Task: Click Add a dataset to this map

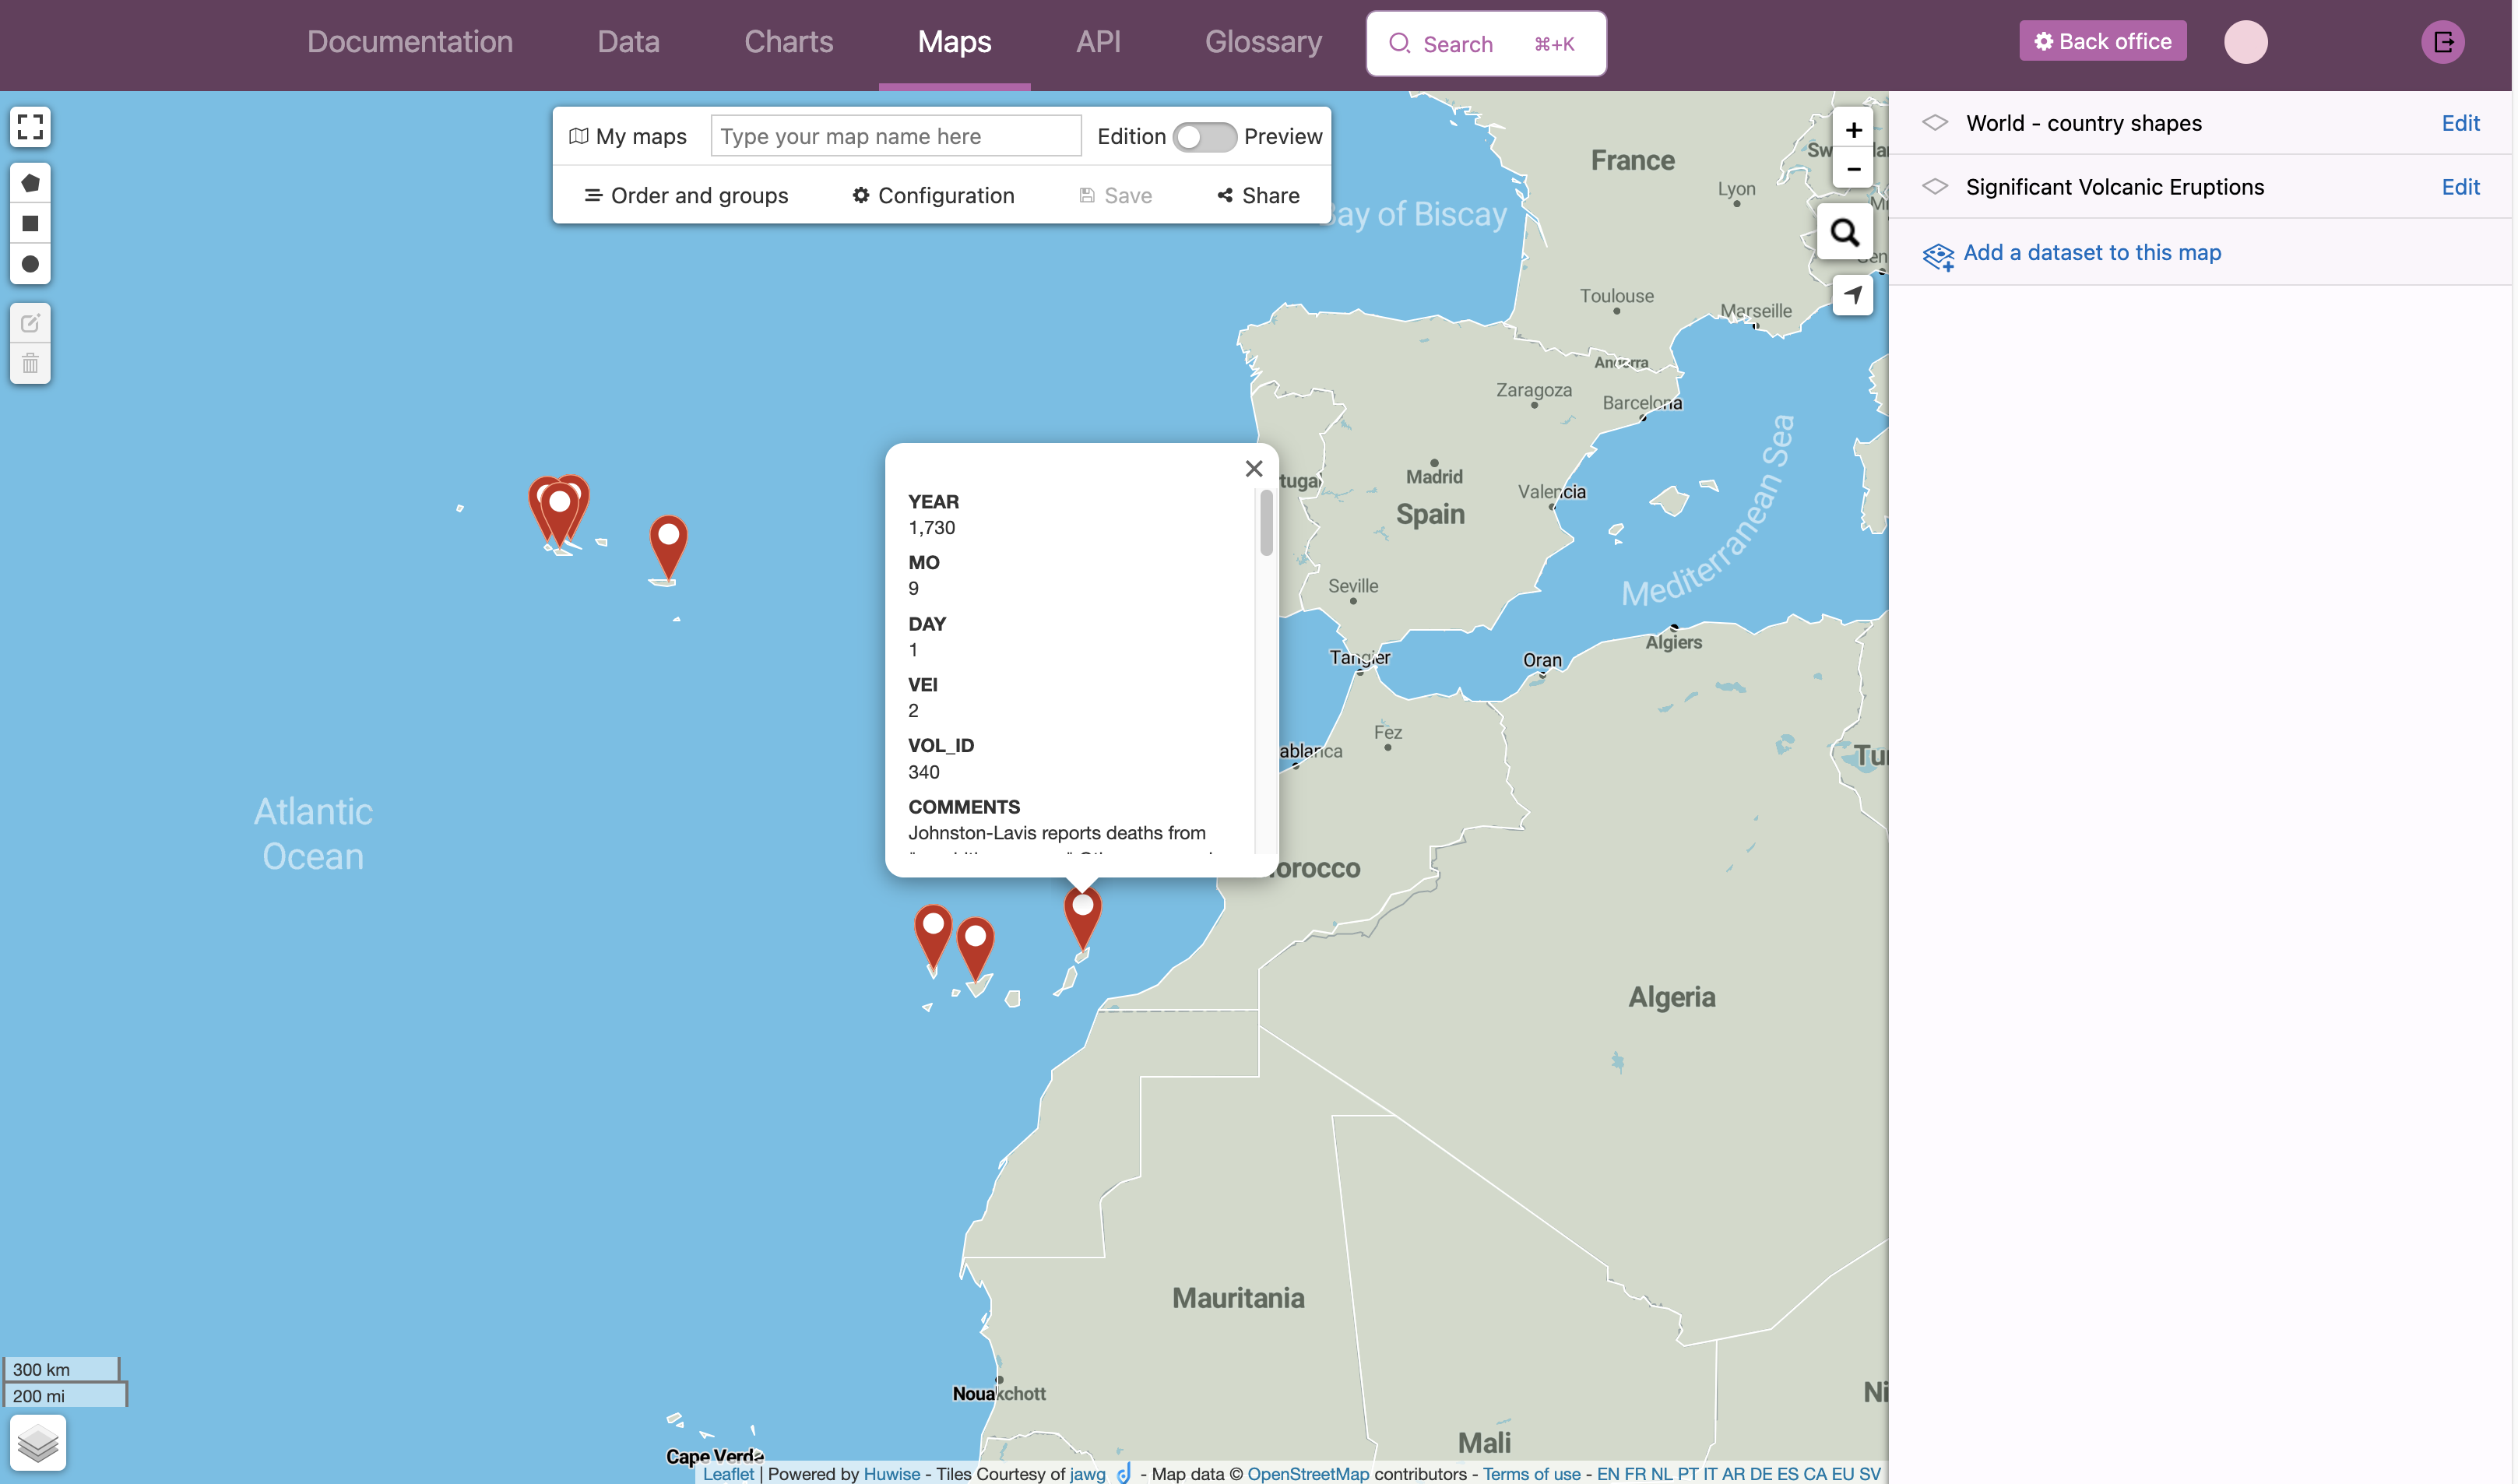Action: click(x=2091, y=253)
